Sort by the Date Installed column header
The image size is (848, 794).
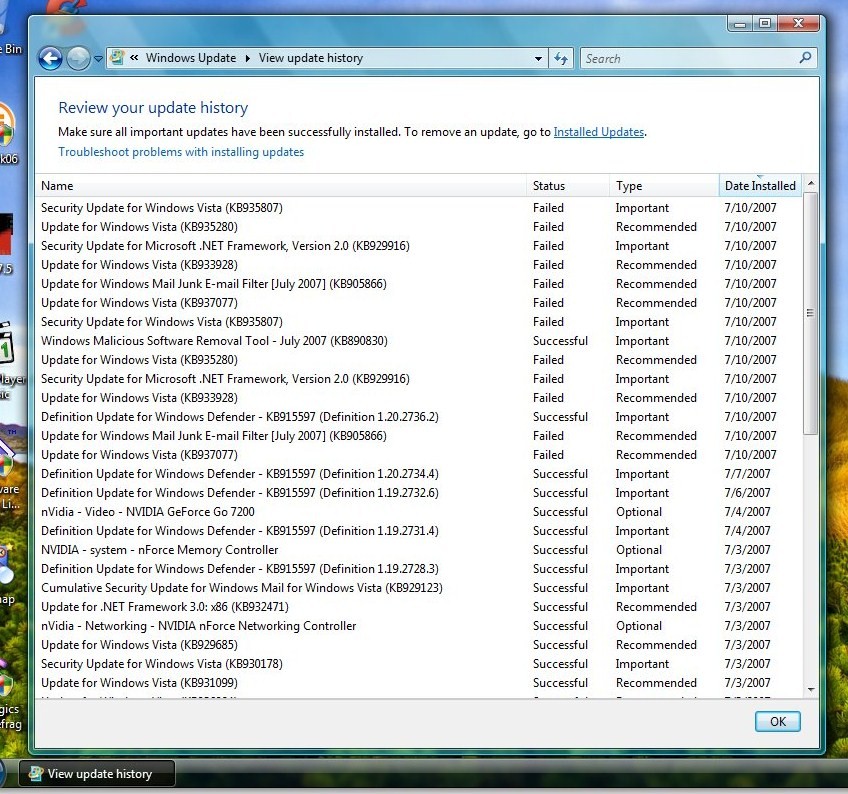coord(760,186)
